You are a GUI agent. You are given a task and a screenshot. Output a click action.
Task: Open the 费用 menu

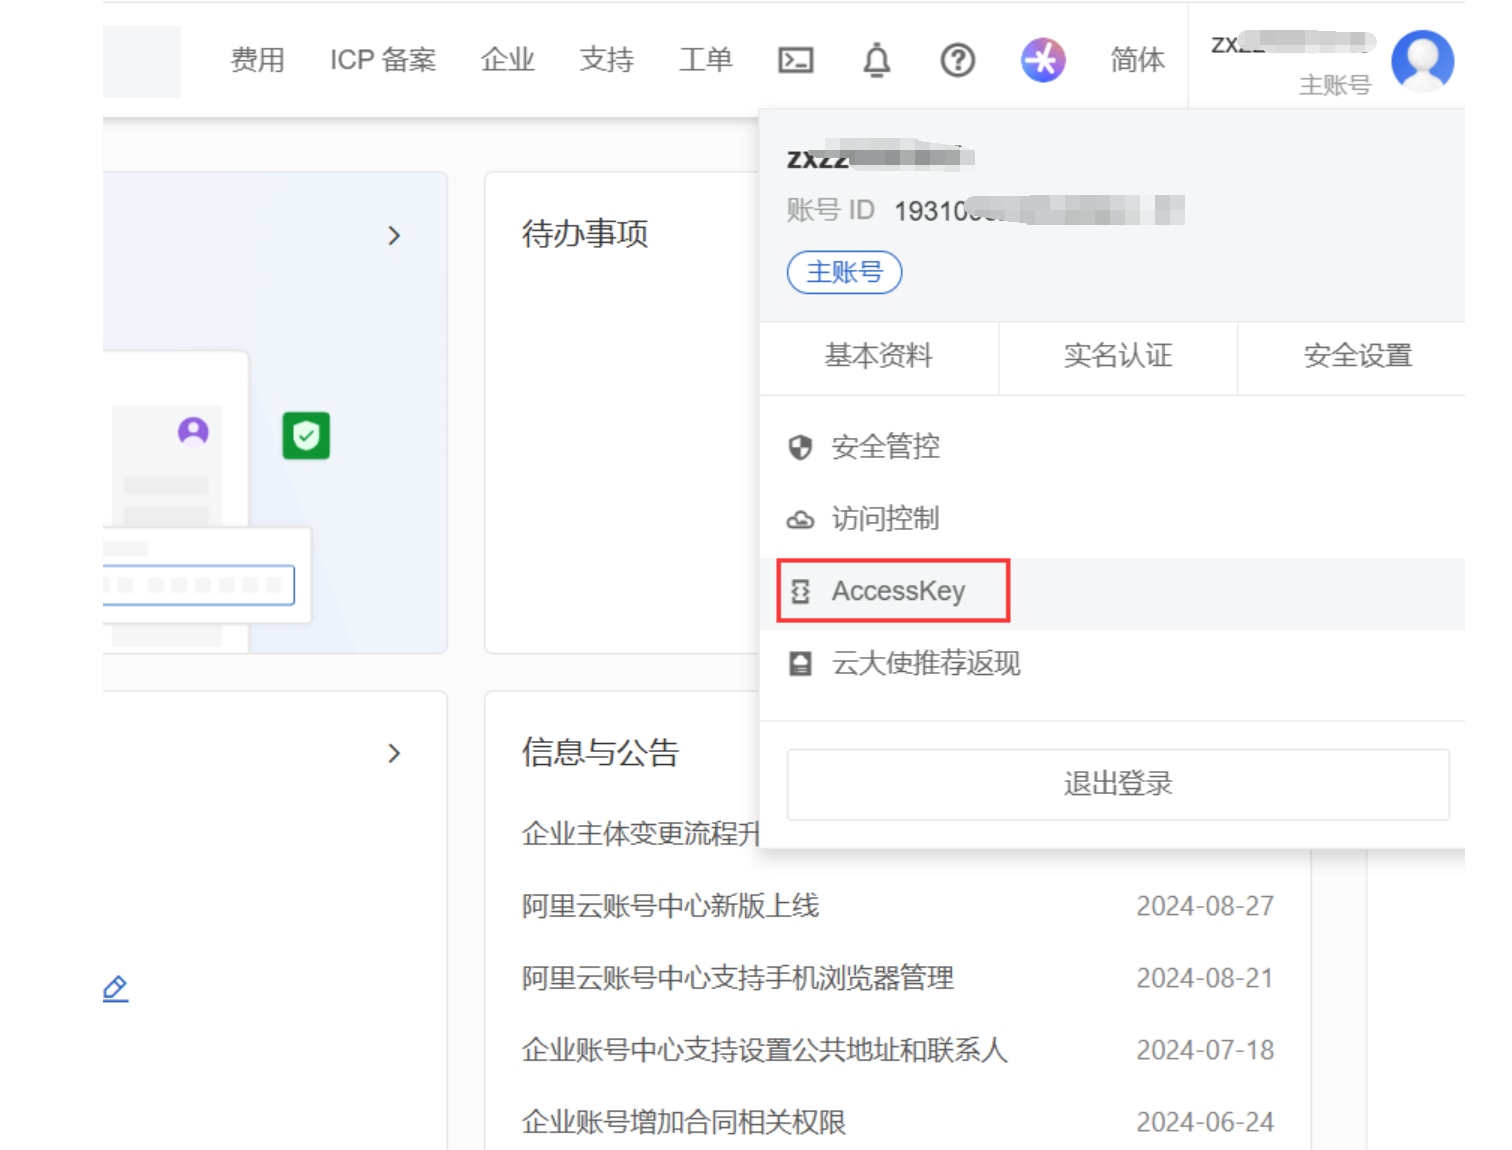click(258, 60)
